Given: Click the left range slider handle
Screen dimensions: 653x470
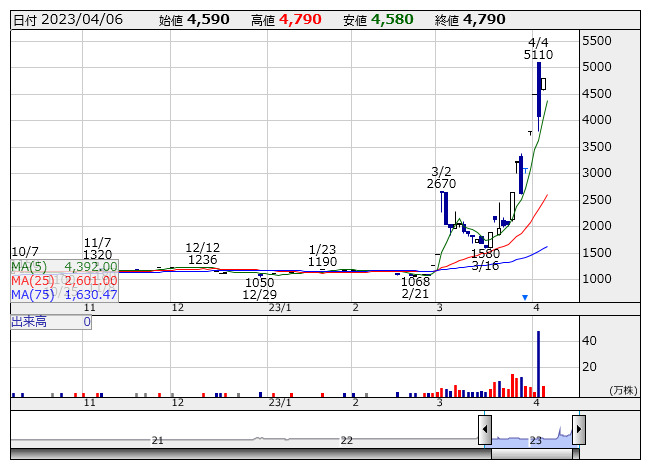Looking at the screenshot, I should point(485,430).
